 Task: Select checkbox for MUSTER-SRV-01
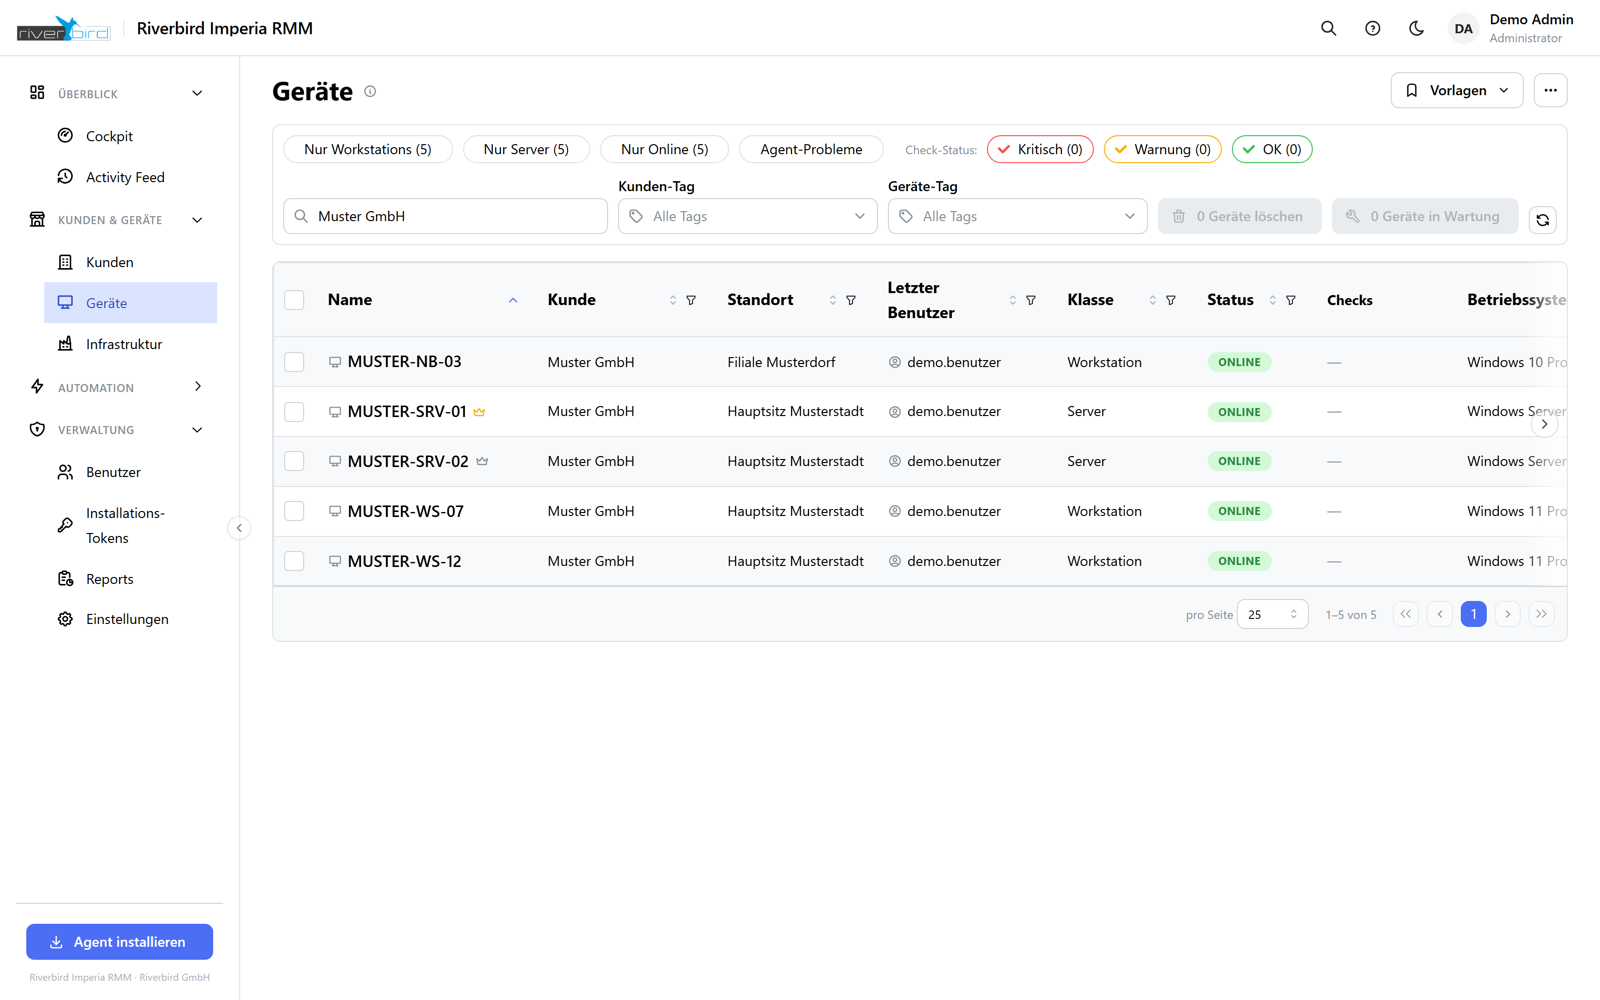[x=294, y=412]
